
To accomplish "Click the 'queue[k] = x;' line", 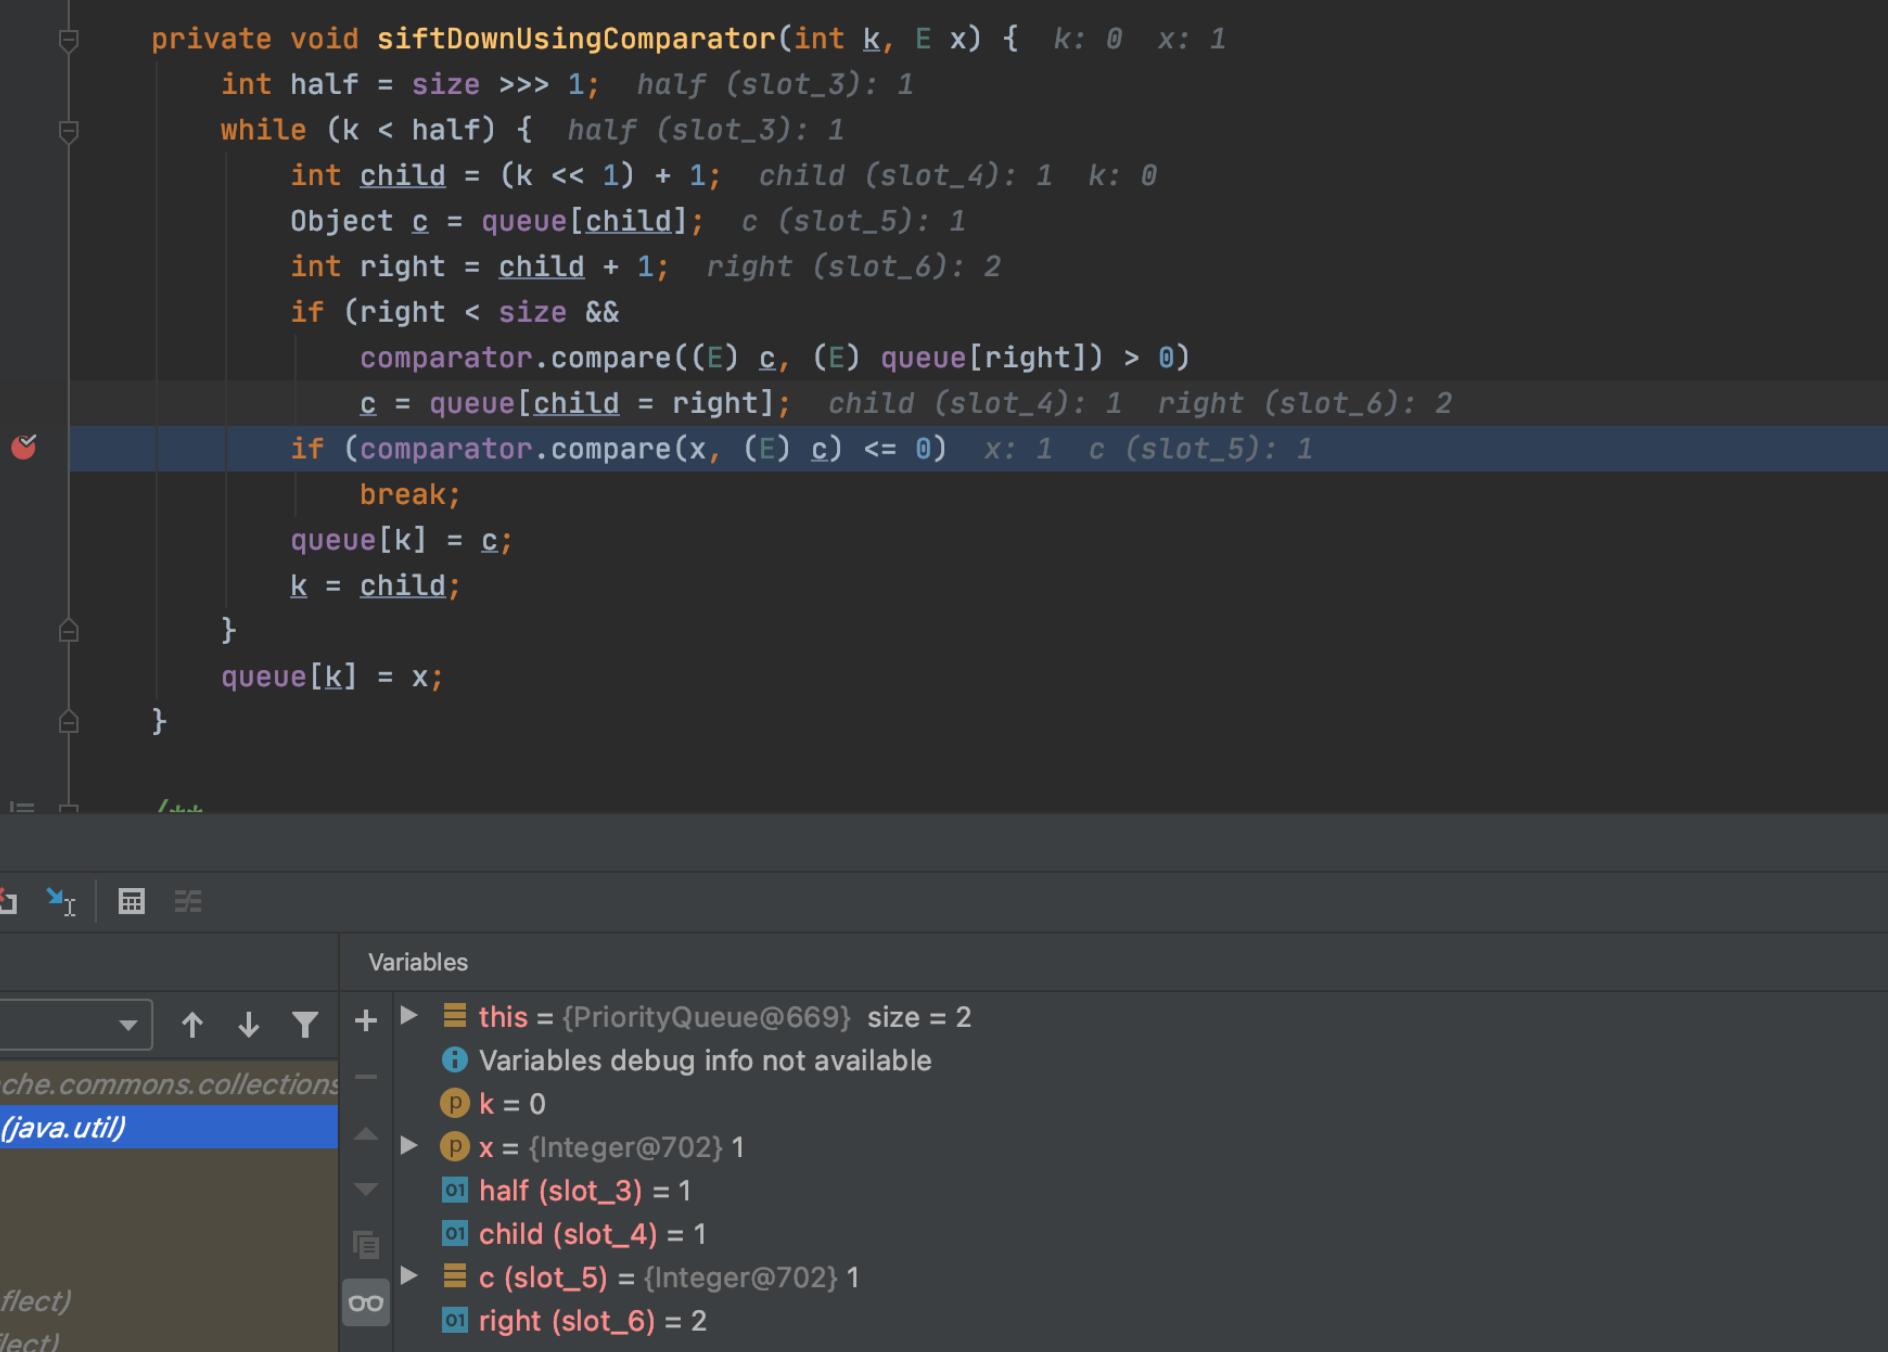I will point(332,677).
